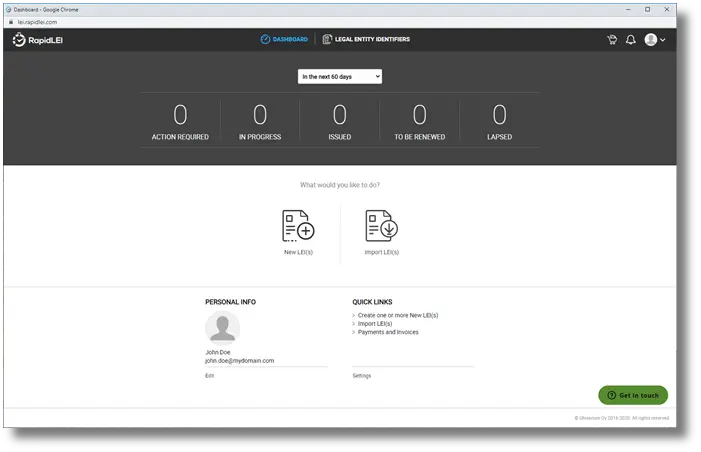Viewport: 701px width, 452px height.
Task: Show notifications bell
Action: pyautogui.click(x=630, y=40)
